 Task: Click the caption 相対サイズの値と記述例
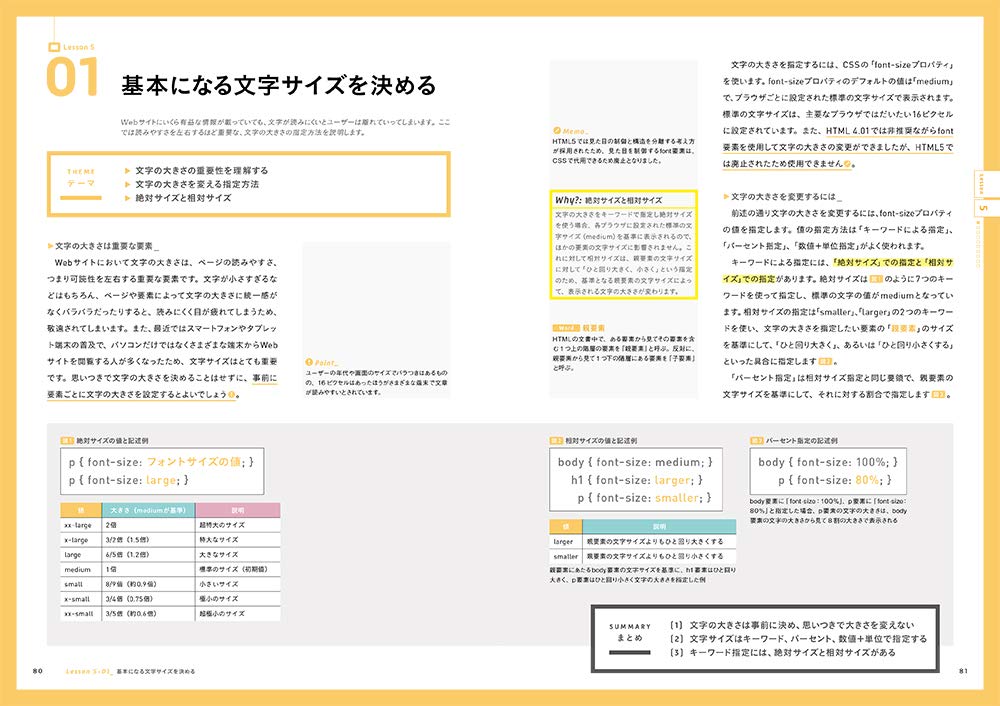(x=601, y=441)
